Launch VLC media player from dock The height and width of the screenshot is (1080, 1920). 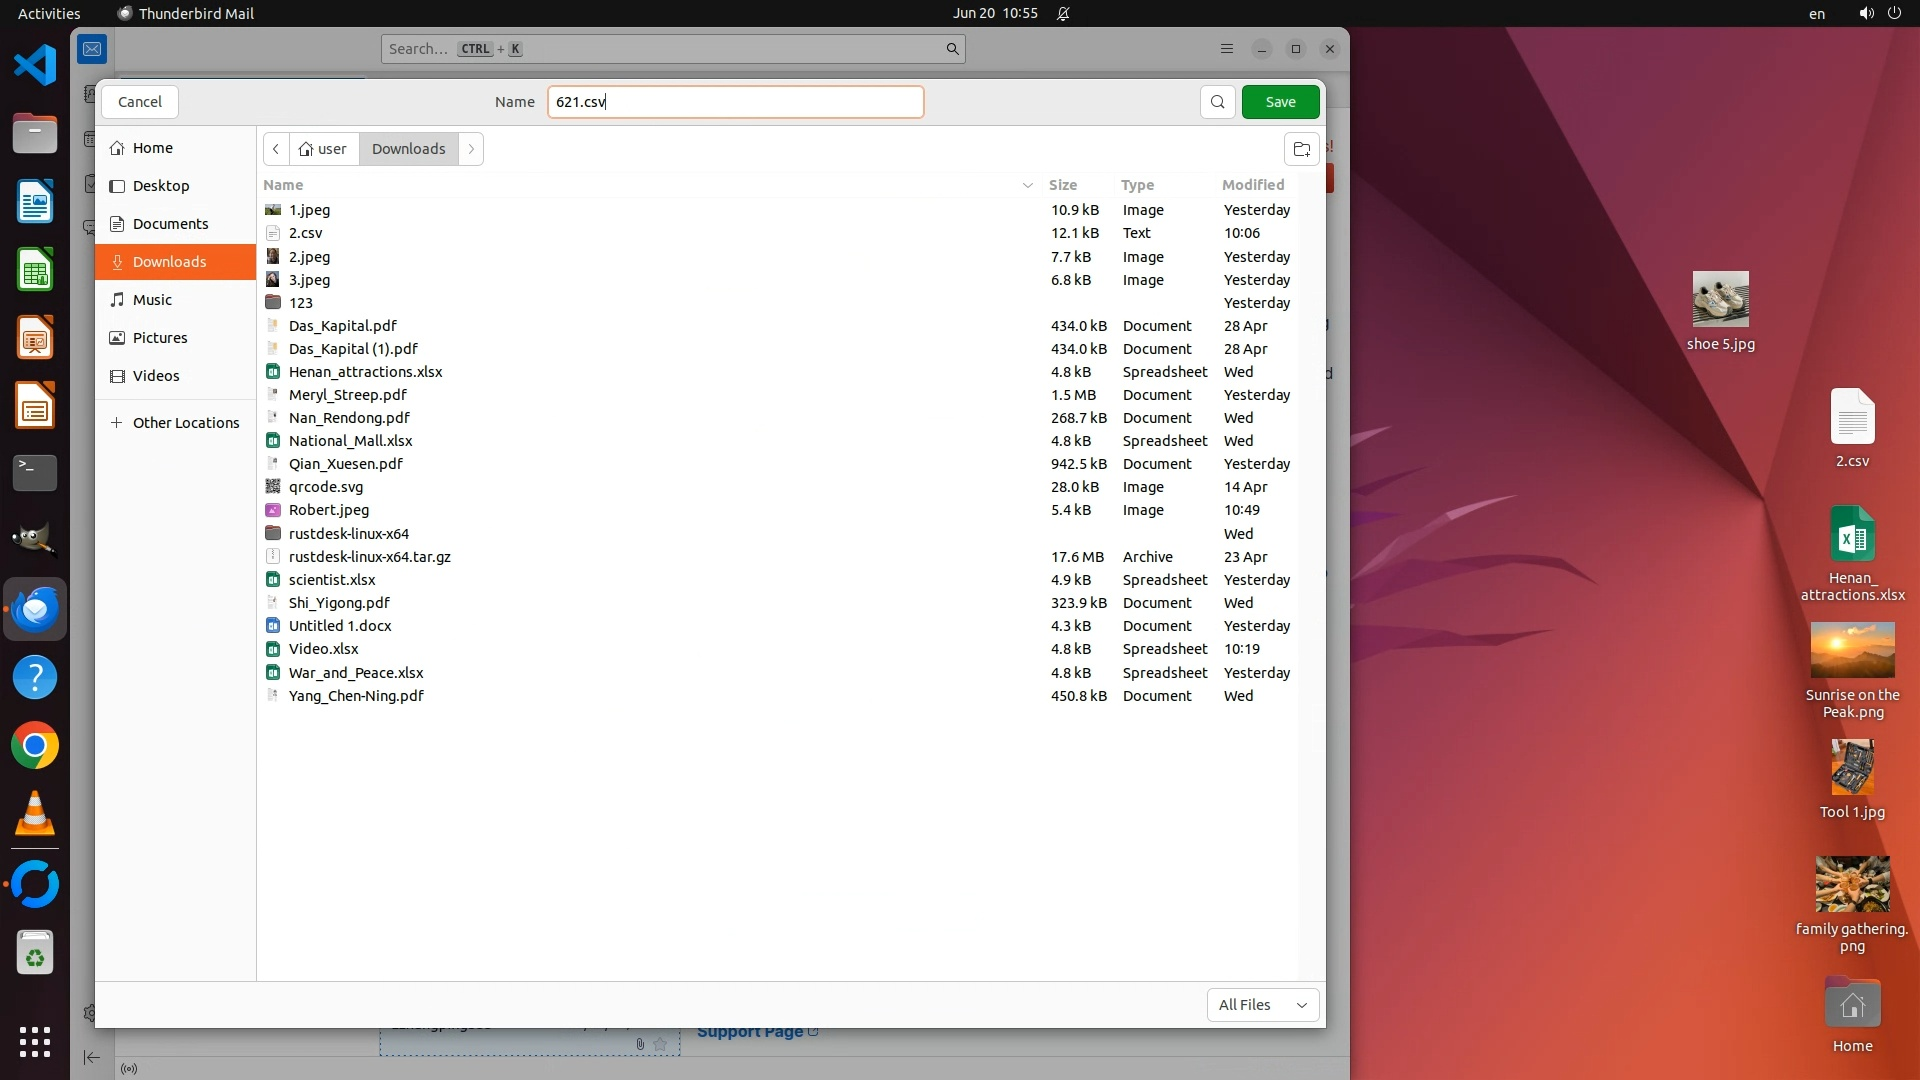(35, 814)
